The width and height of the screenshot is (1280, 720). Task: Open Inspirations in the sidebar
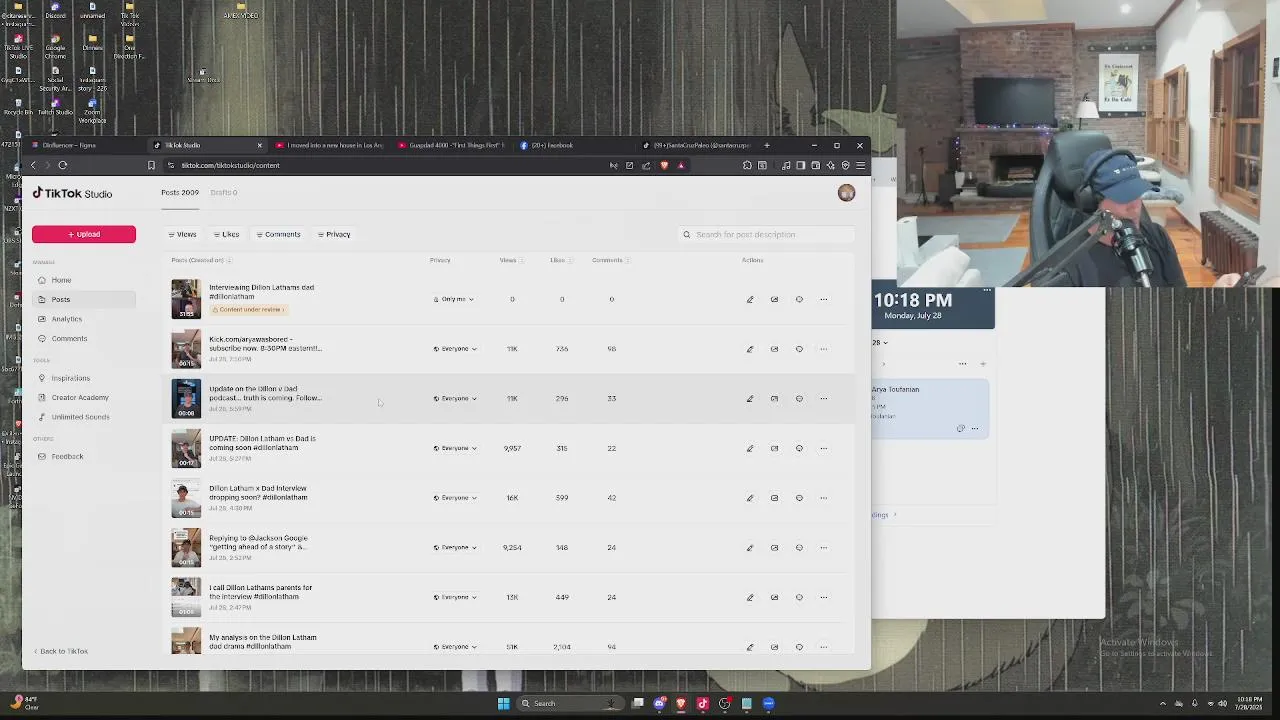tap(84, 378)
